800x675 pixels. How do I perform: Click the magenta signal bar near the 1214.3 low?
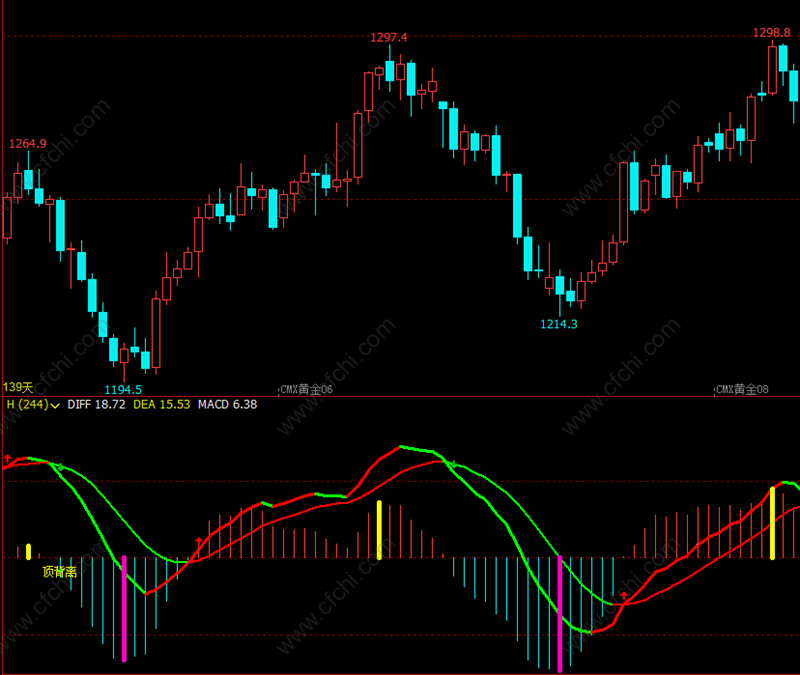(560, 614)
